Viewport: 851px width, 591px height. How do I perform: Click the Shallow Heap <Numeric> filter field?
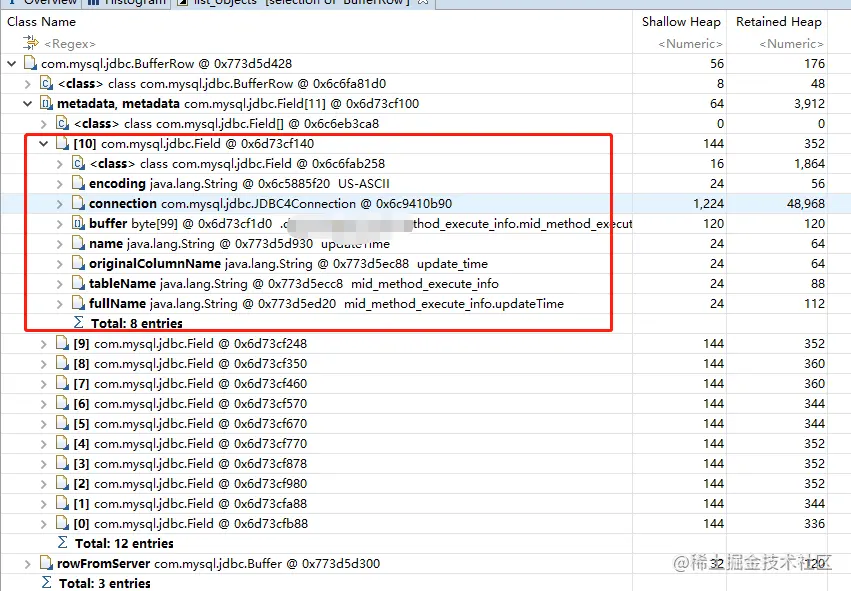(690, 43)
